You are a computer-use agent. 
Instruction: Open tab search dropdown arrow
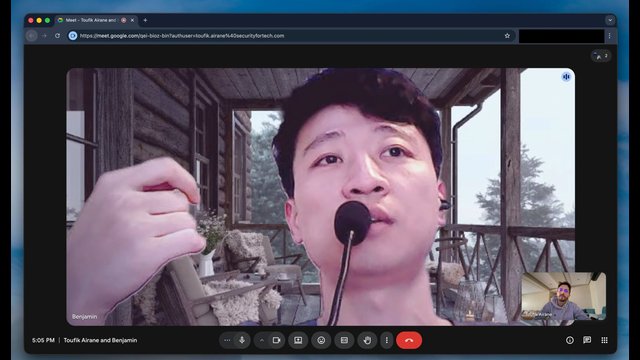click(x=610, y=20)
